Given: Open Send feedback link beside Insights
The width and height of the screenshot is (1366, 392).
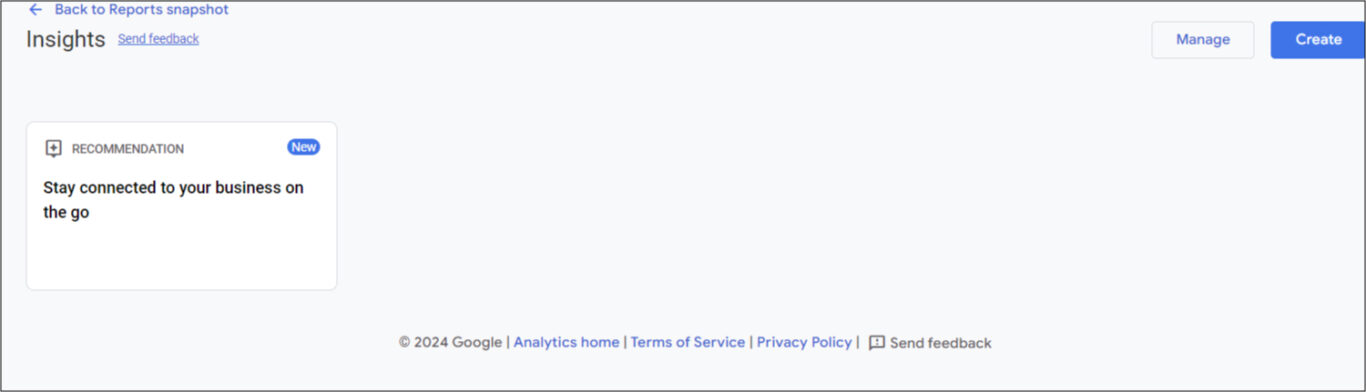Looking at the screenshot, I should point(158,39).
